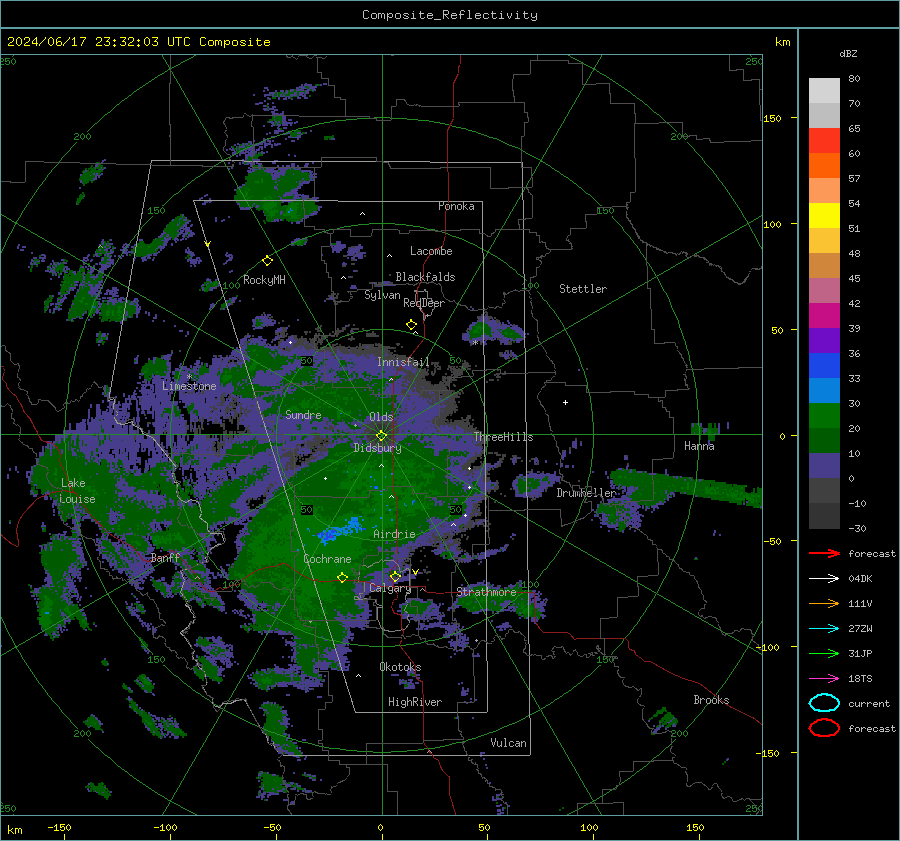The width and height of the screenshot is (900, 841).
Task: Click the cyan current ellipse legend icon
Action: (x=824, y=703)
